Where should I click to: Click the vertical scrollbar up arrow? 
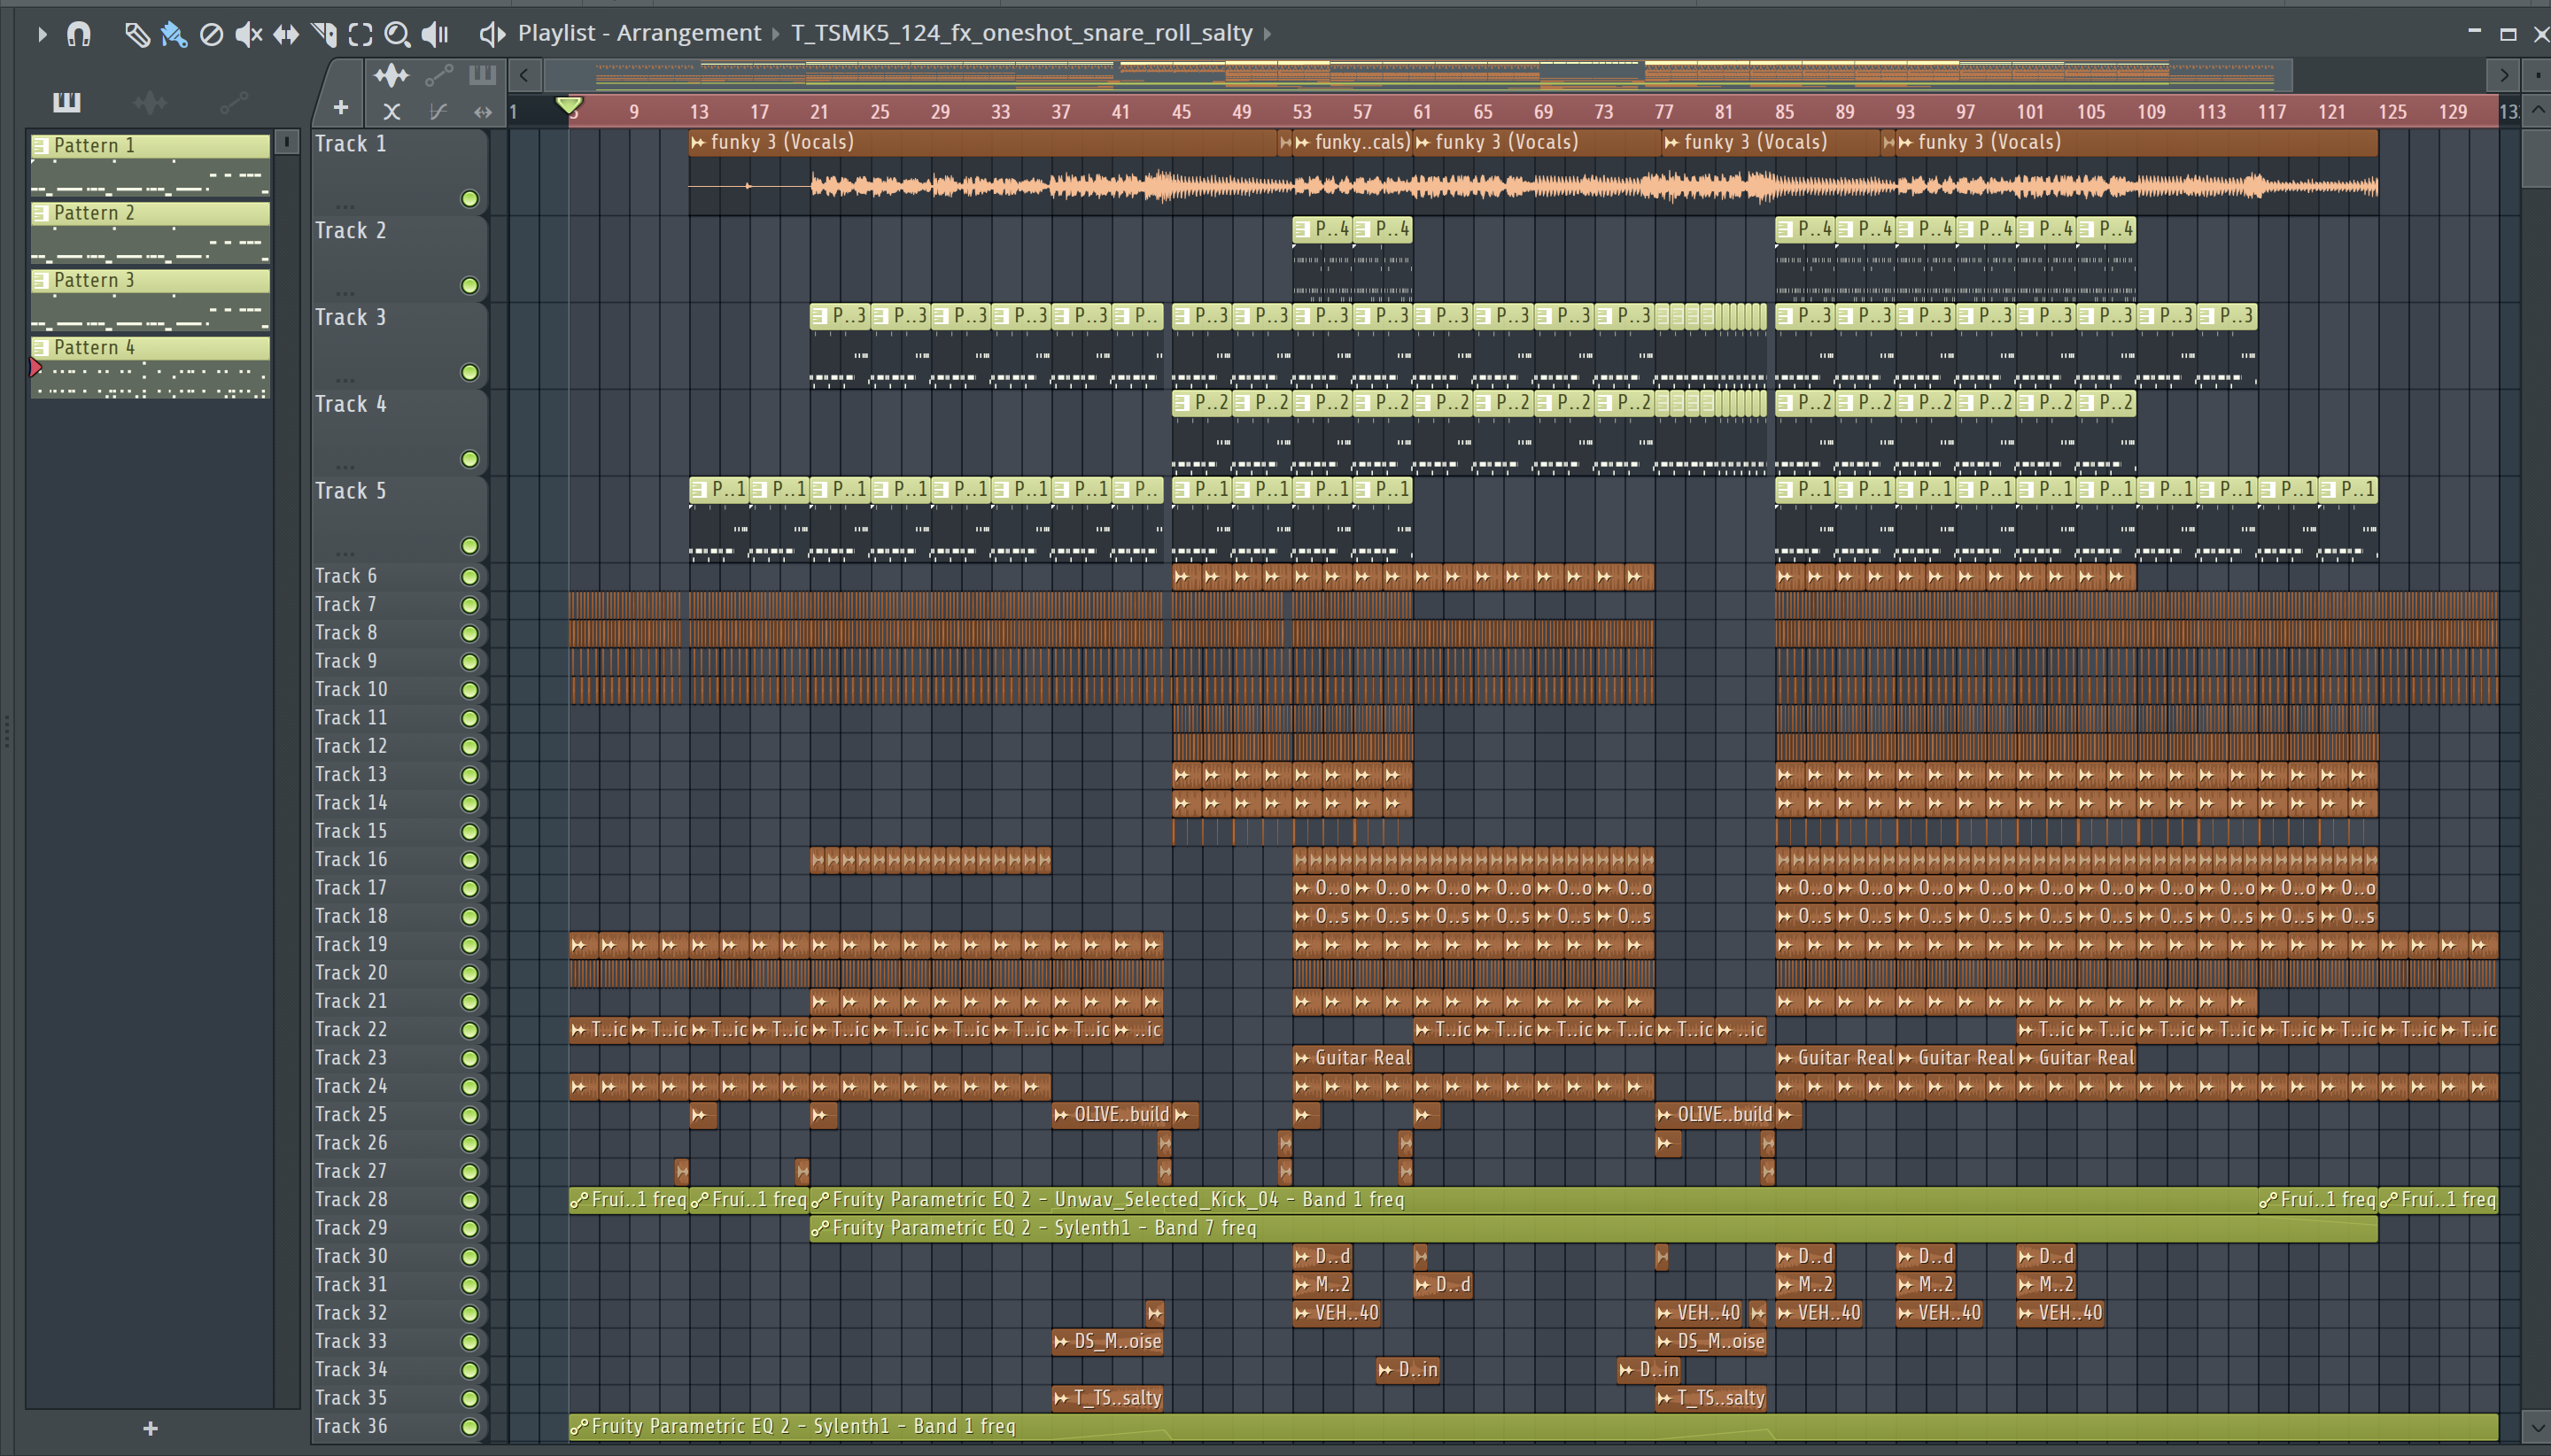pyautogui.click(x=2537, y=110)
